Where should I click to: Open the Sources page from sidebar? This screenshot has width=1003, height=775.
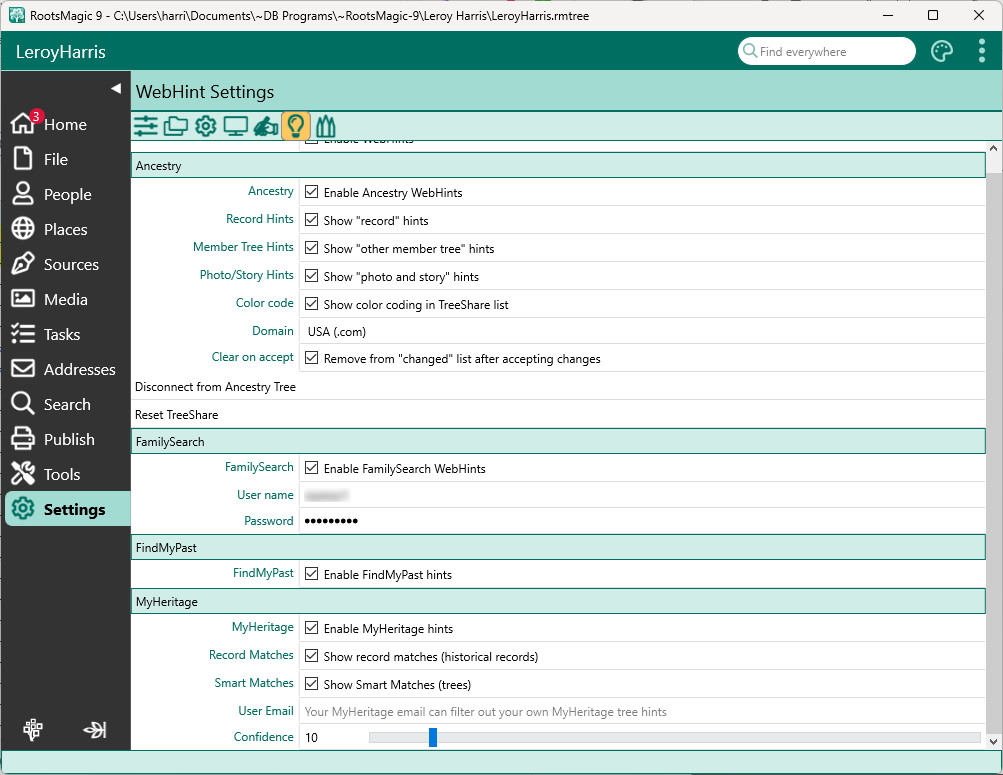[70, 265]
